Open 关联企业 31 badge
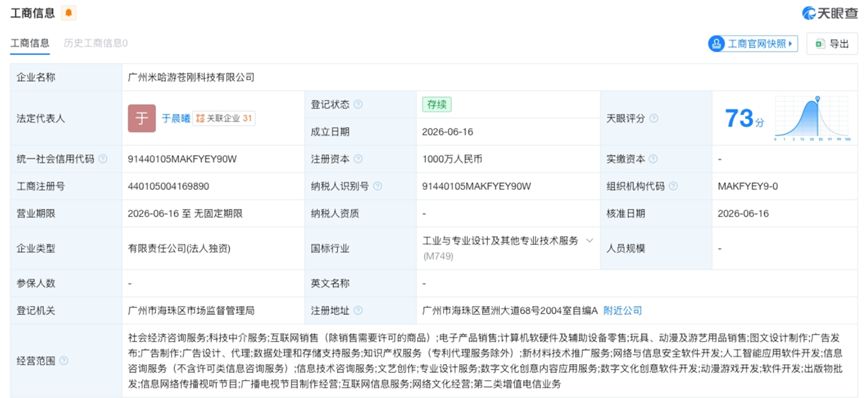Image resolution: width=865 pixels, height=398 pixels. tap(224, 118)
